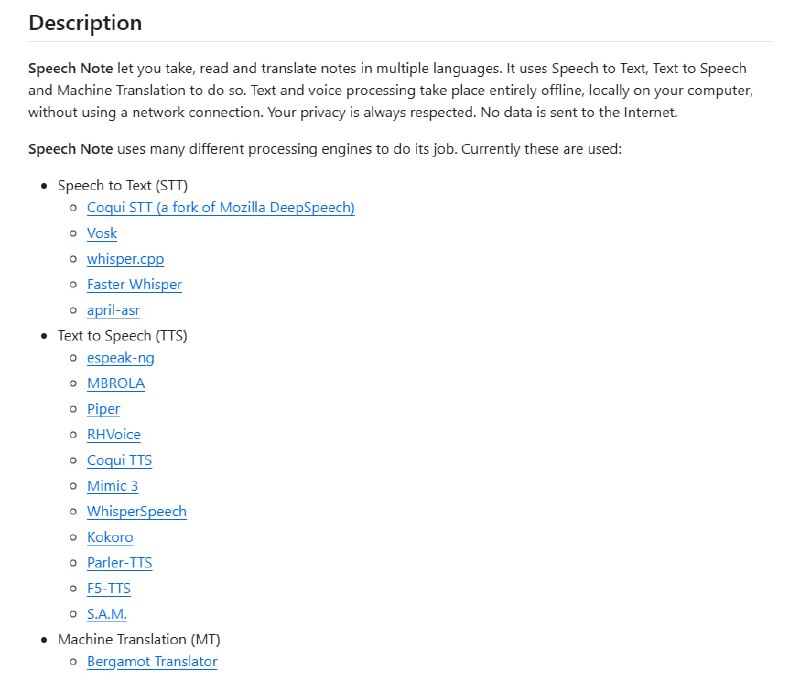Open the Parler-TTS link
Viewport: 800px width, 681px height.
[120, 563]
